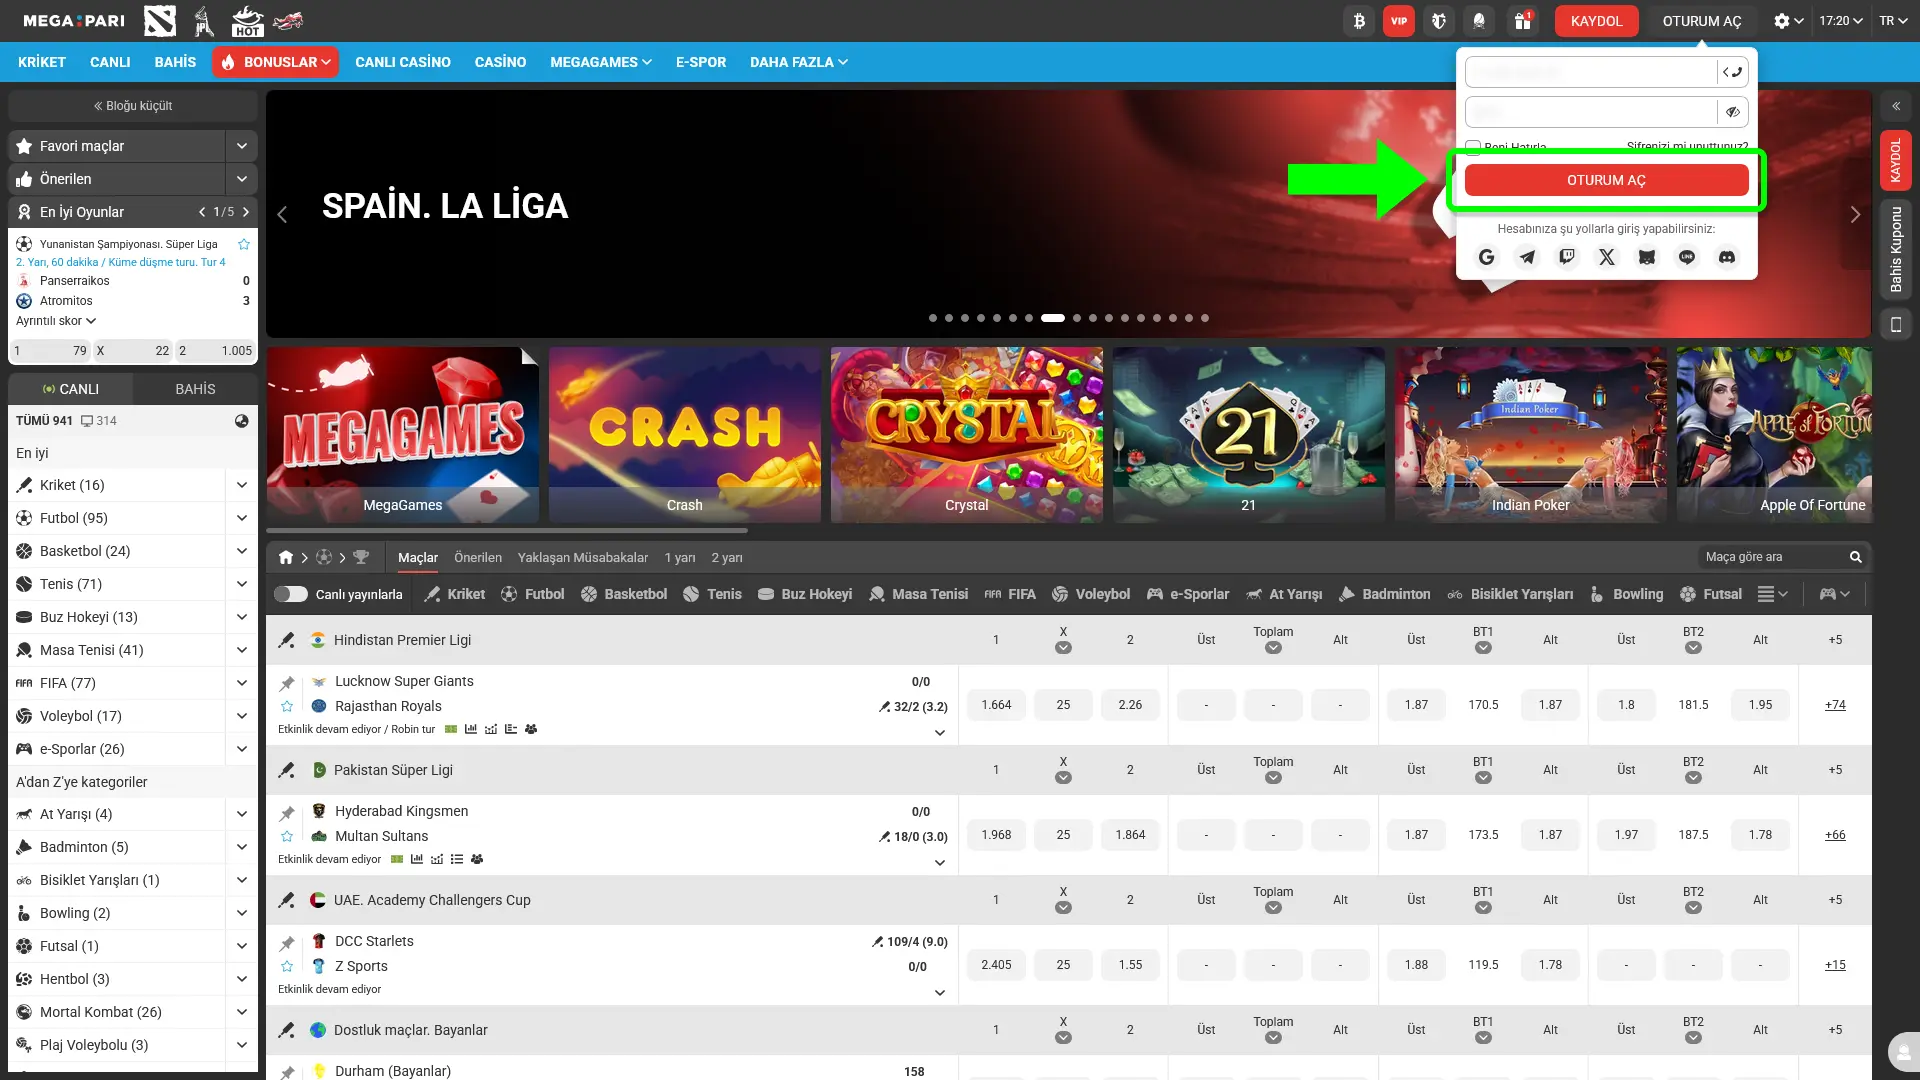Click Bloğu küçült collapse button

point(133,106)
